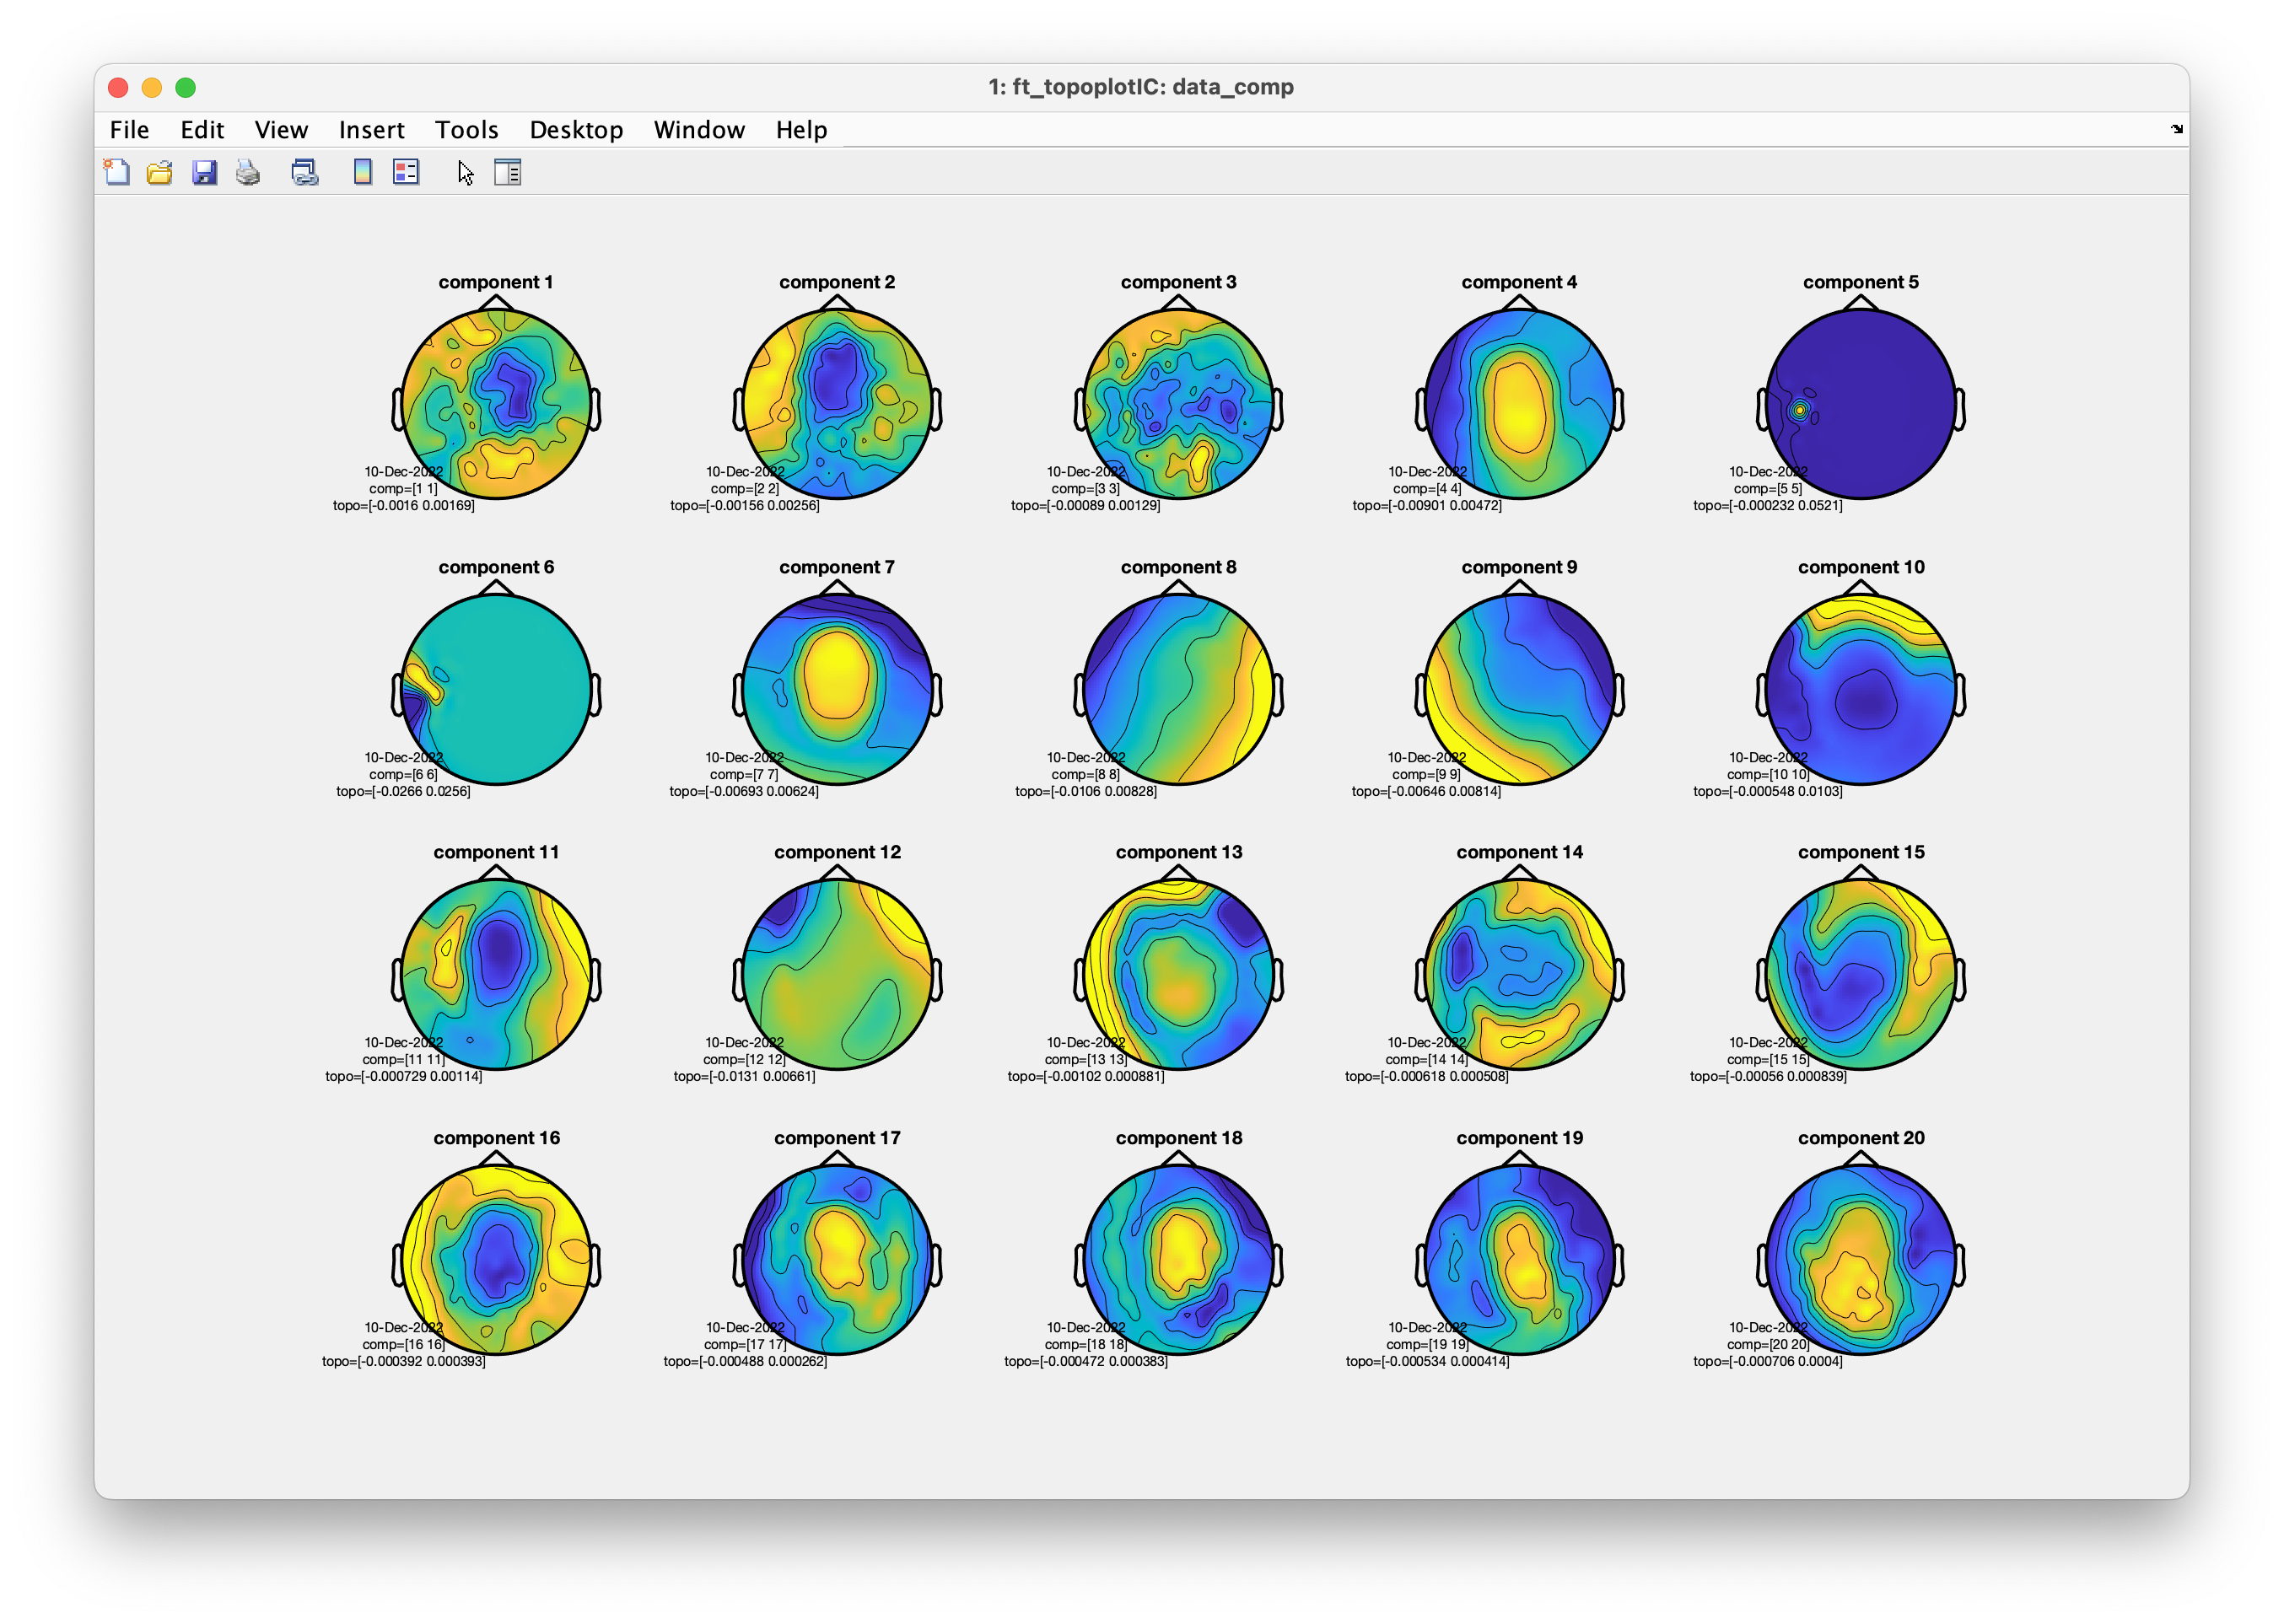
Task: Click the green macOS zoom window button
Action: (x=185, y=87)
